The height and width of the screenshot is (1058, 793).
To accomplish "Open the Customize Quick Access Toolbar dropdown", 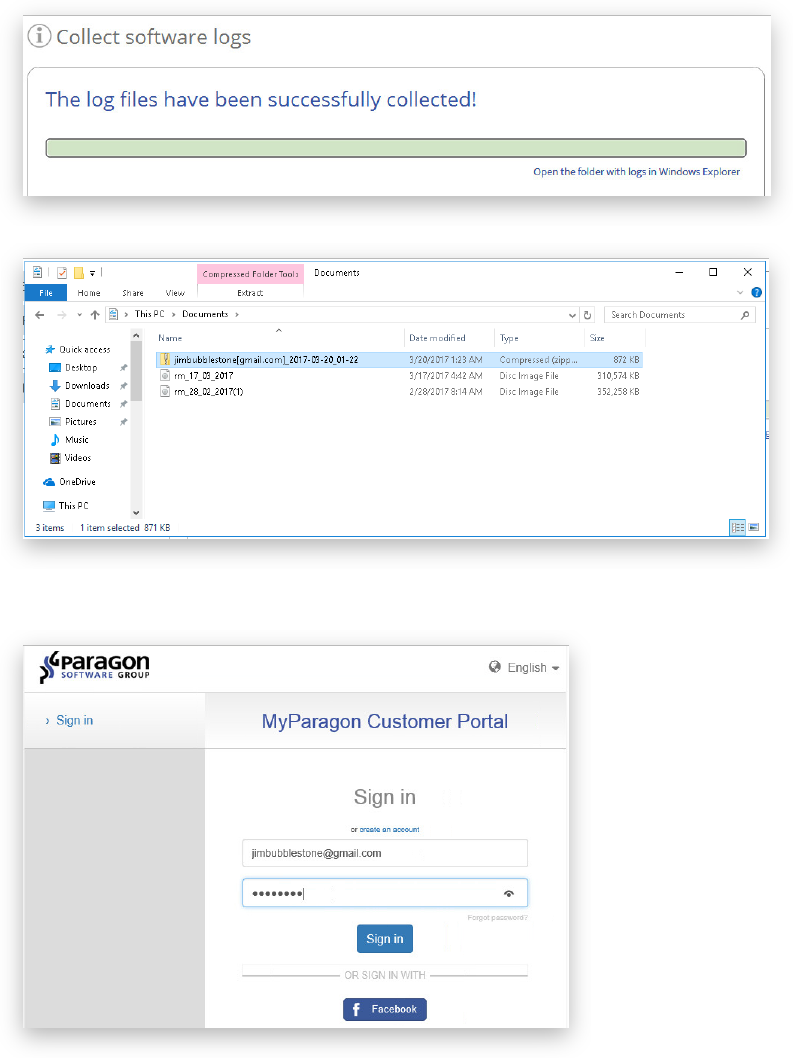I will (x=92, y=273).
